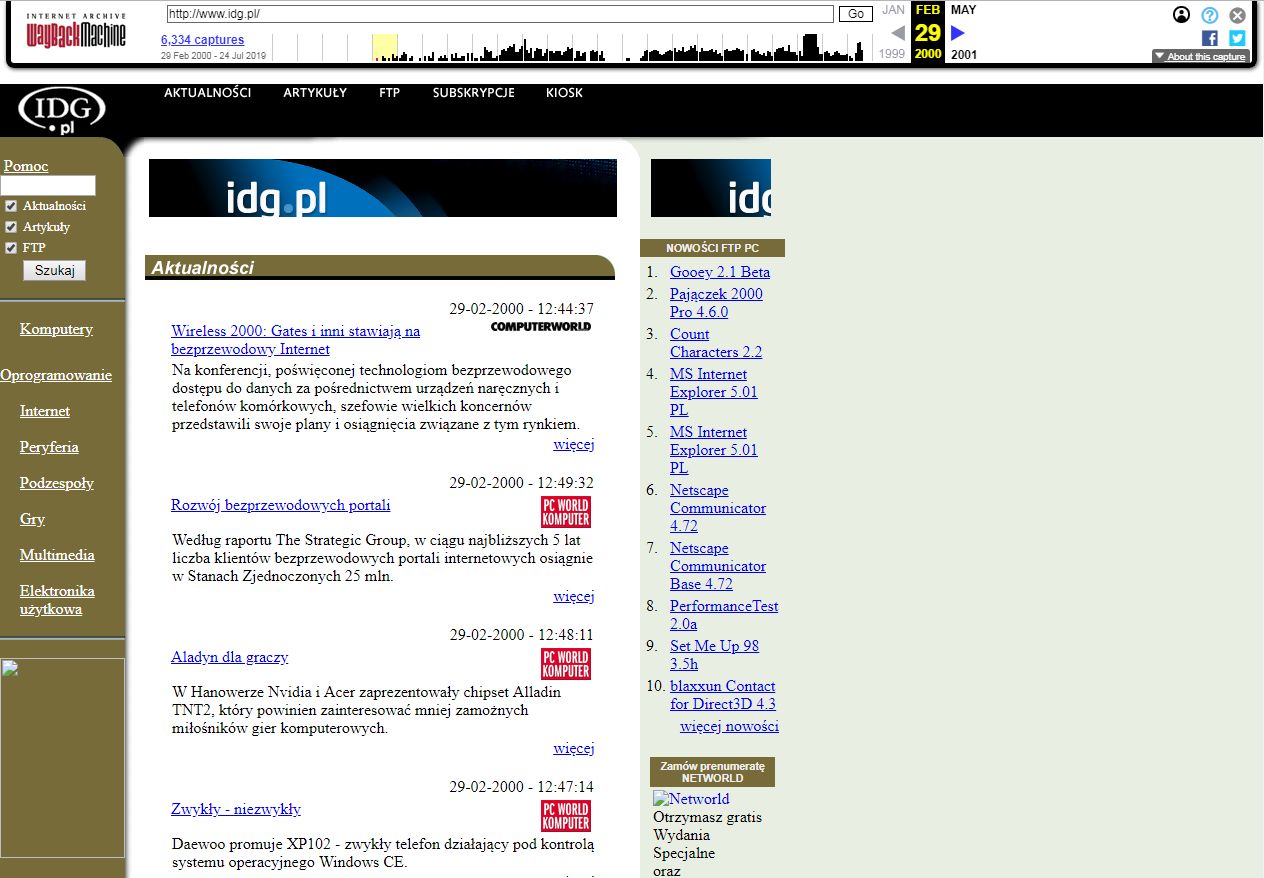Close the Wayback toolbar with X icon

coord(1238,15)
